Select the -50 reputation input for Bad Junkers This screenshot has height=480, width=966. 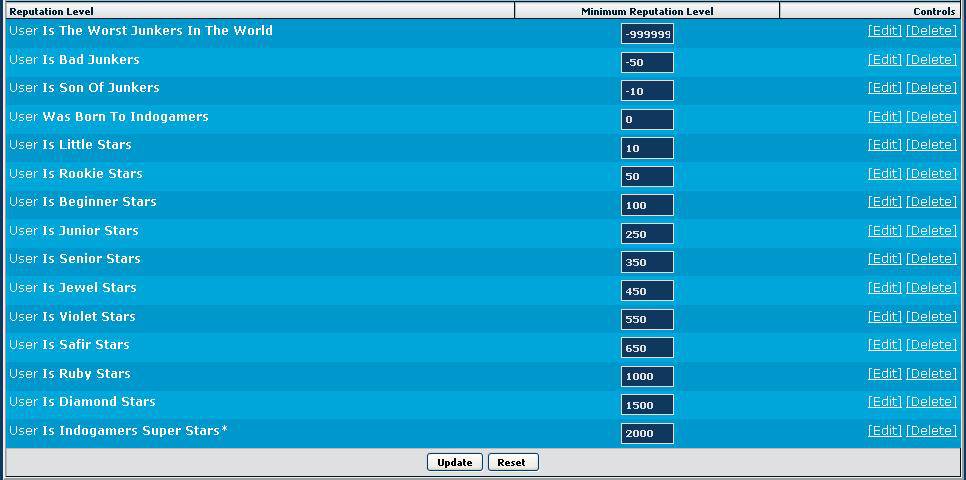click(647, 63)
